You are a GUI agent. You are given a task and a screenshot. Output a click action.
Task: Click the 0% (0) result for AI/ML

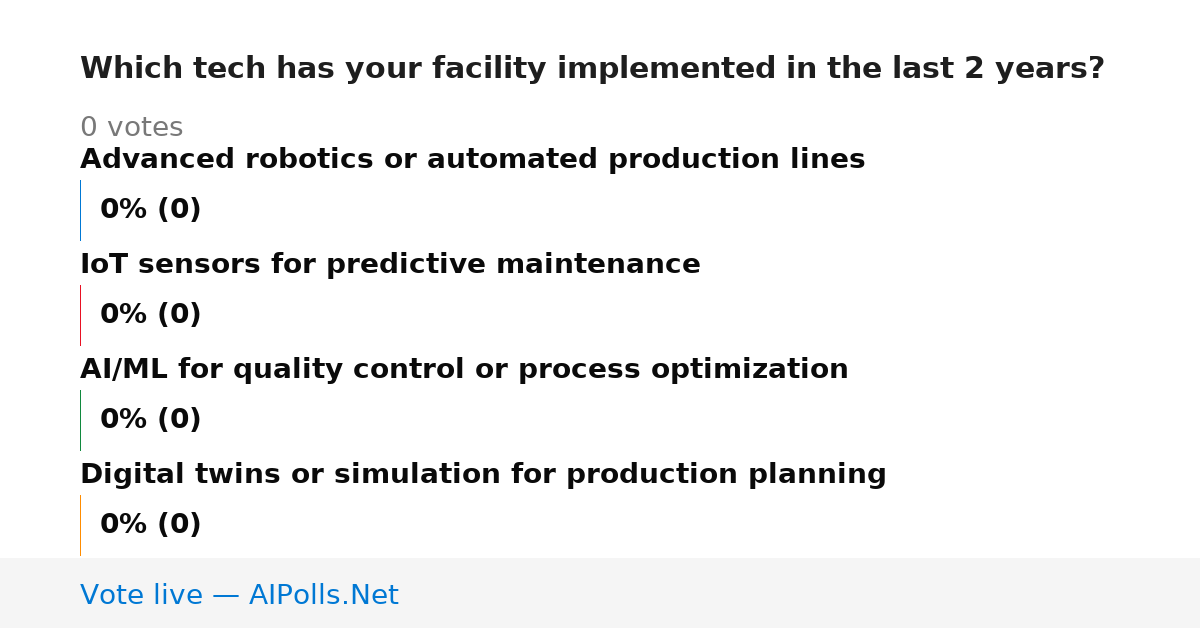click(150, 420)
